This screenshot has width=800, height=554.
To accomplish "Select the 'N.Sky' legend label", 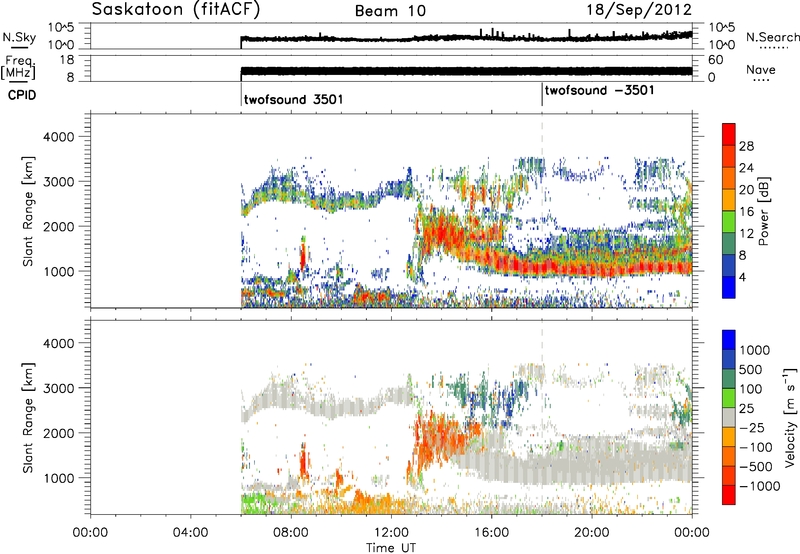I will (19, 37).
